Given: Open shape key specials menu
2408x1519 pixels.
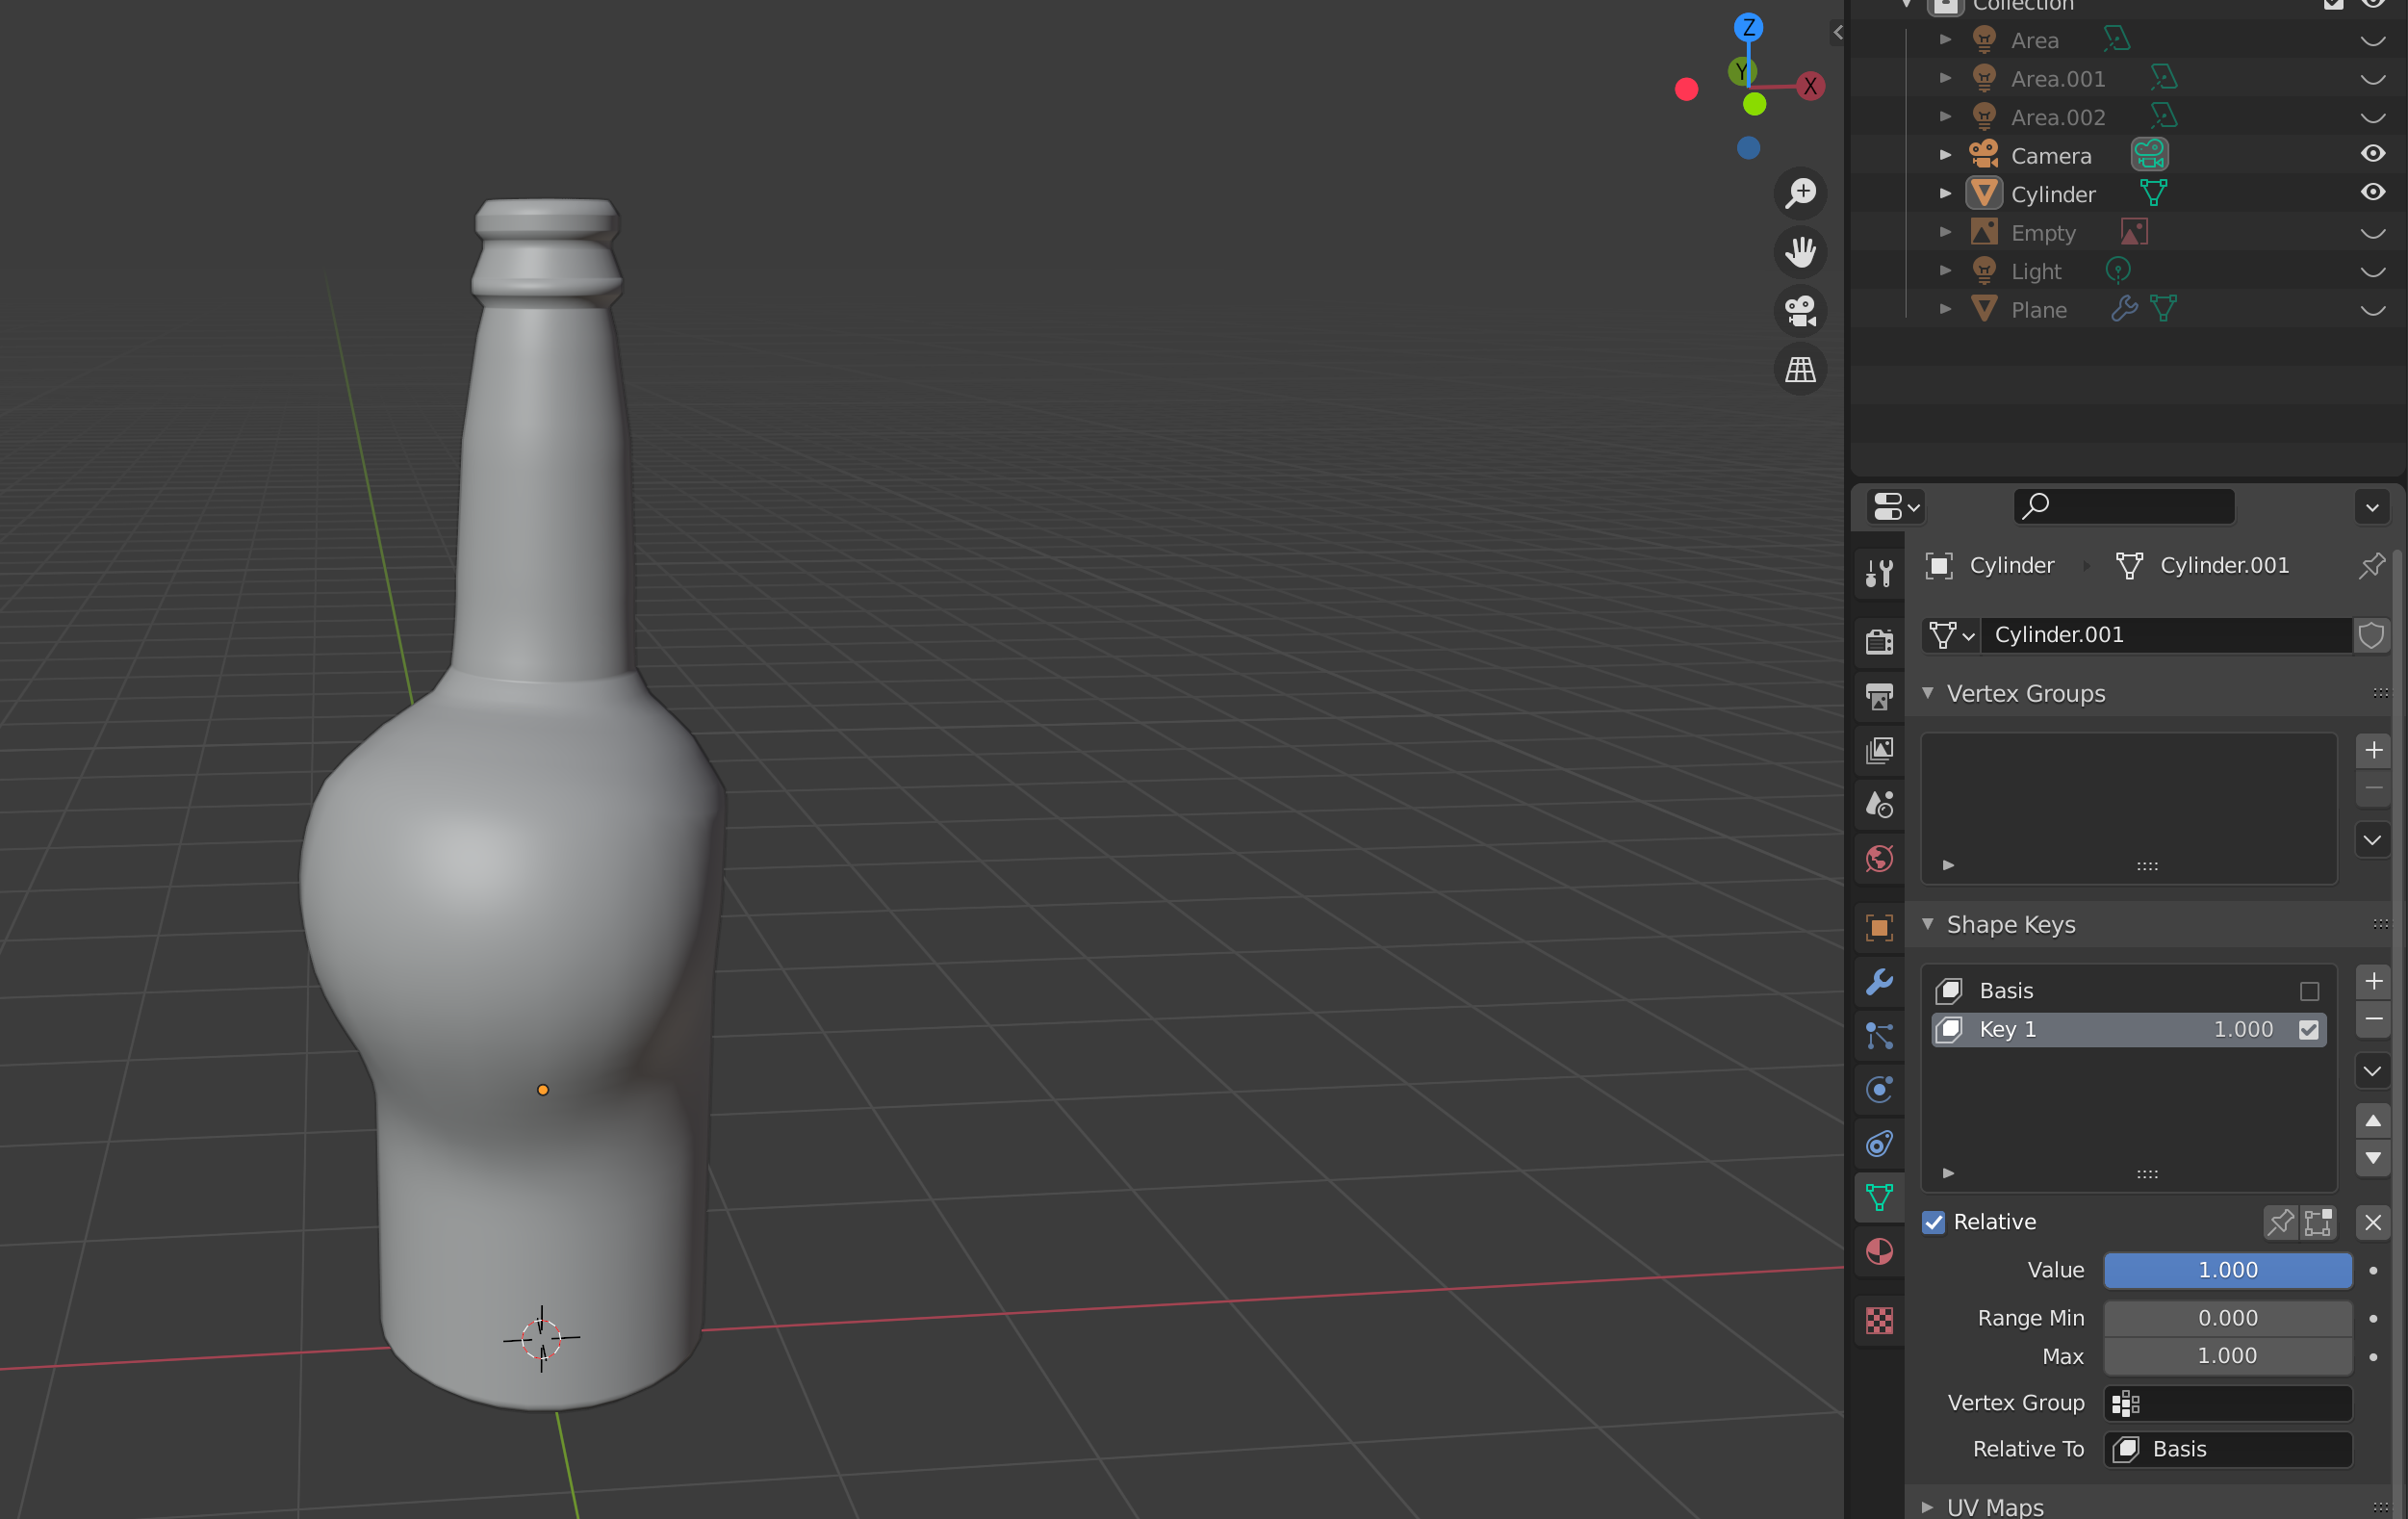Looking at the screenshot, I should coord(2373,1071).
